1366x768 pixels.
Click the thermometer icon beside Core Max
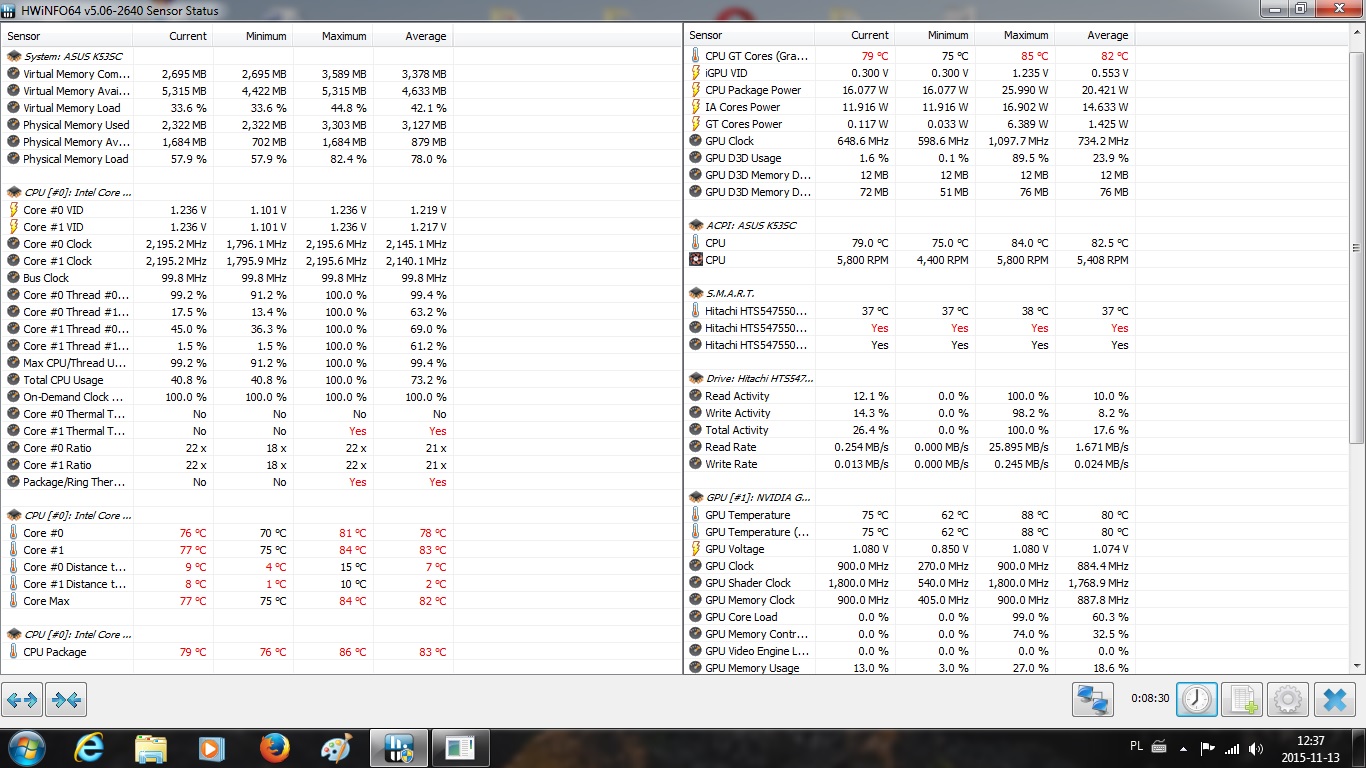tap(14, 601)
